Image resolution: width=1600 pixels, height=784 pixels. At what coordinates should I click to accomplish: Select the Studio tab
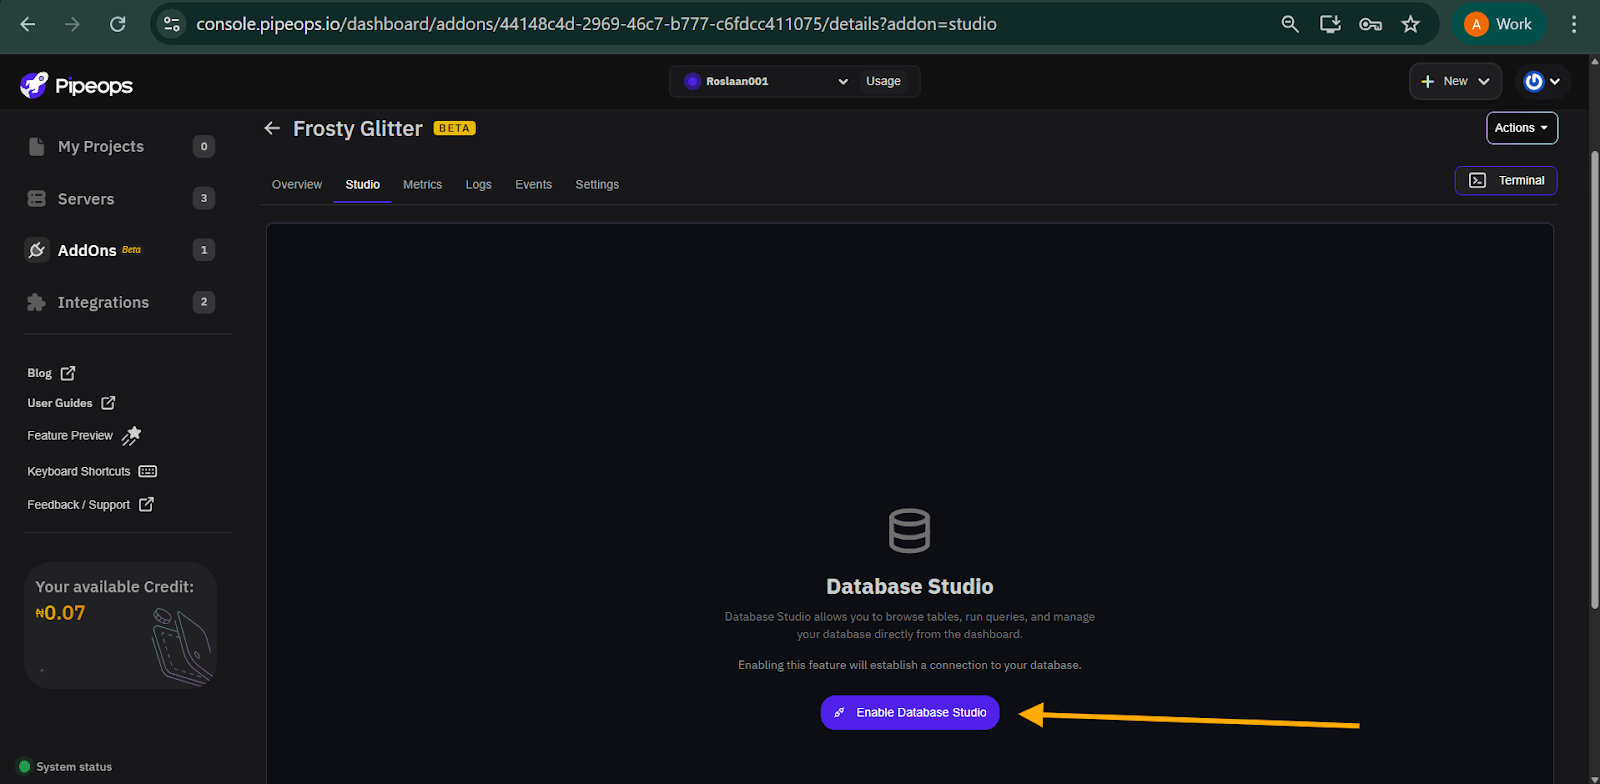click(x=363, y=185)
